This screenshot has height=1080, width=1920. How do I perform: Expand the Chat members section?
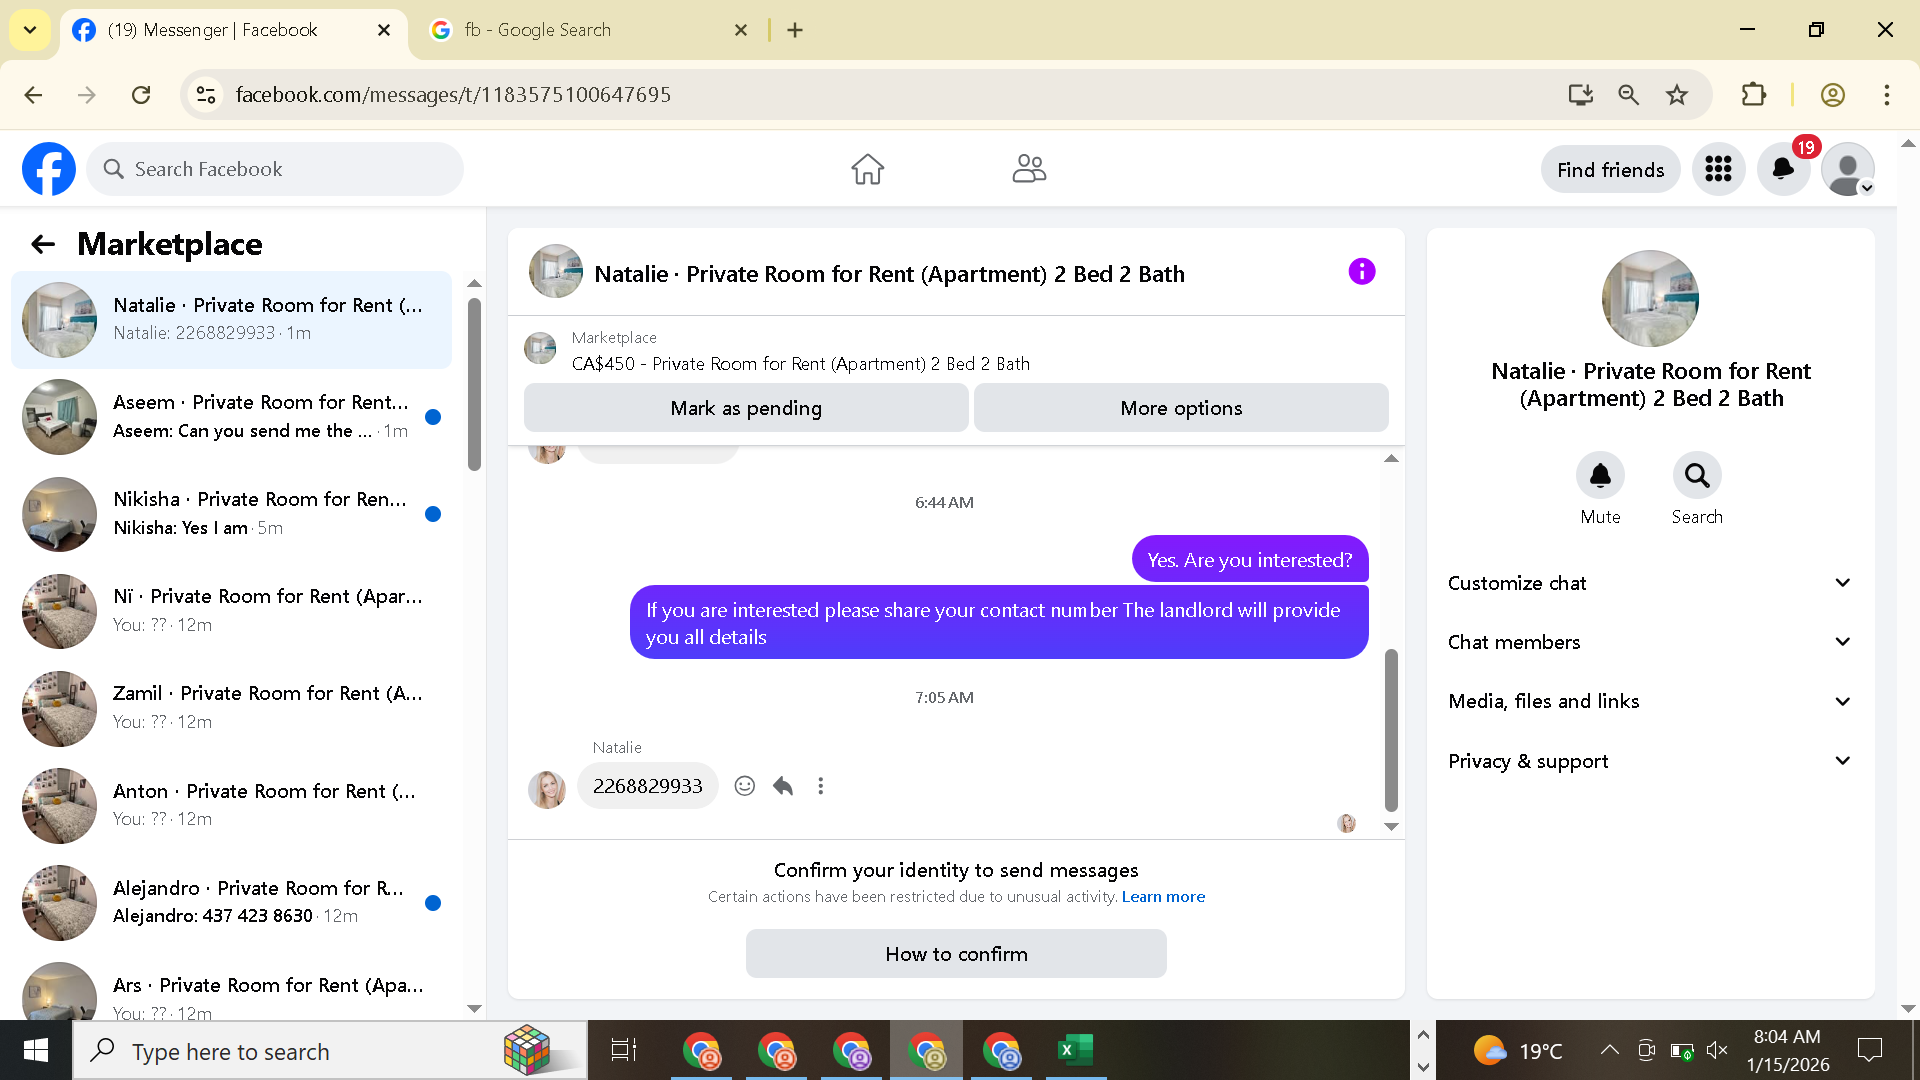pos(1650,642)
